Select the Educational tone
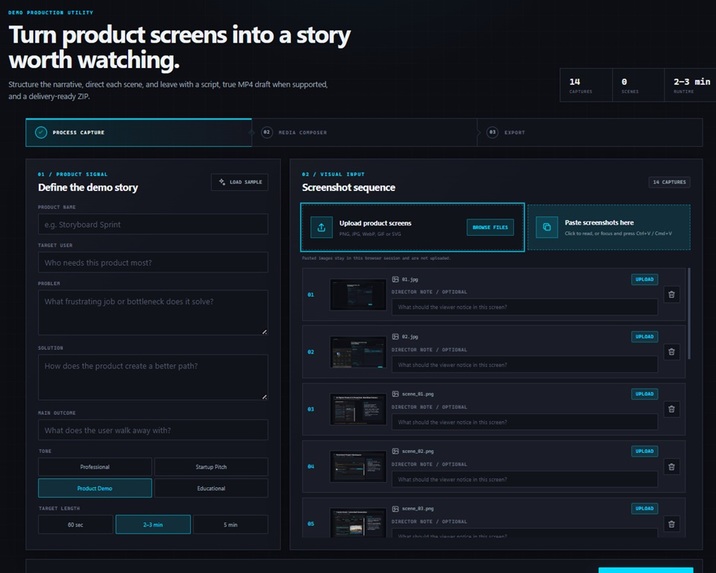 click(211, 488)
